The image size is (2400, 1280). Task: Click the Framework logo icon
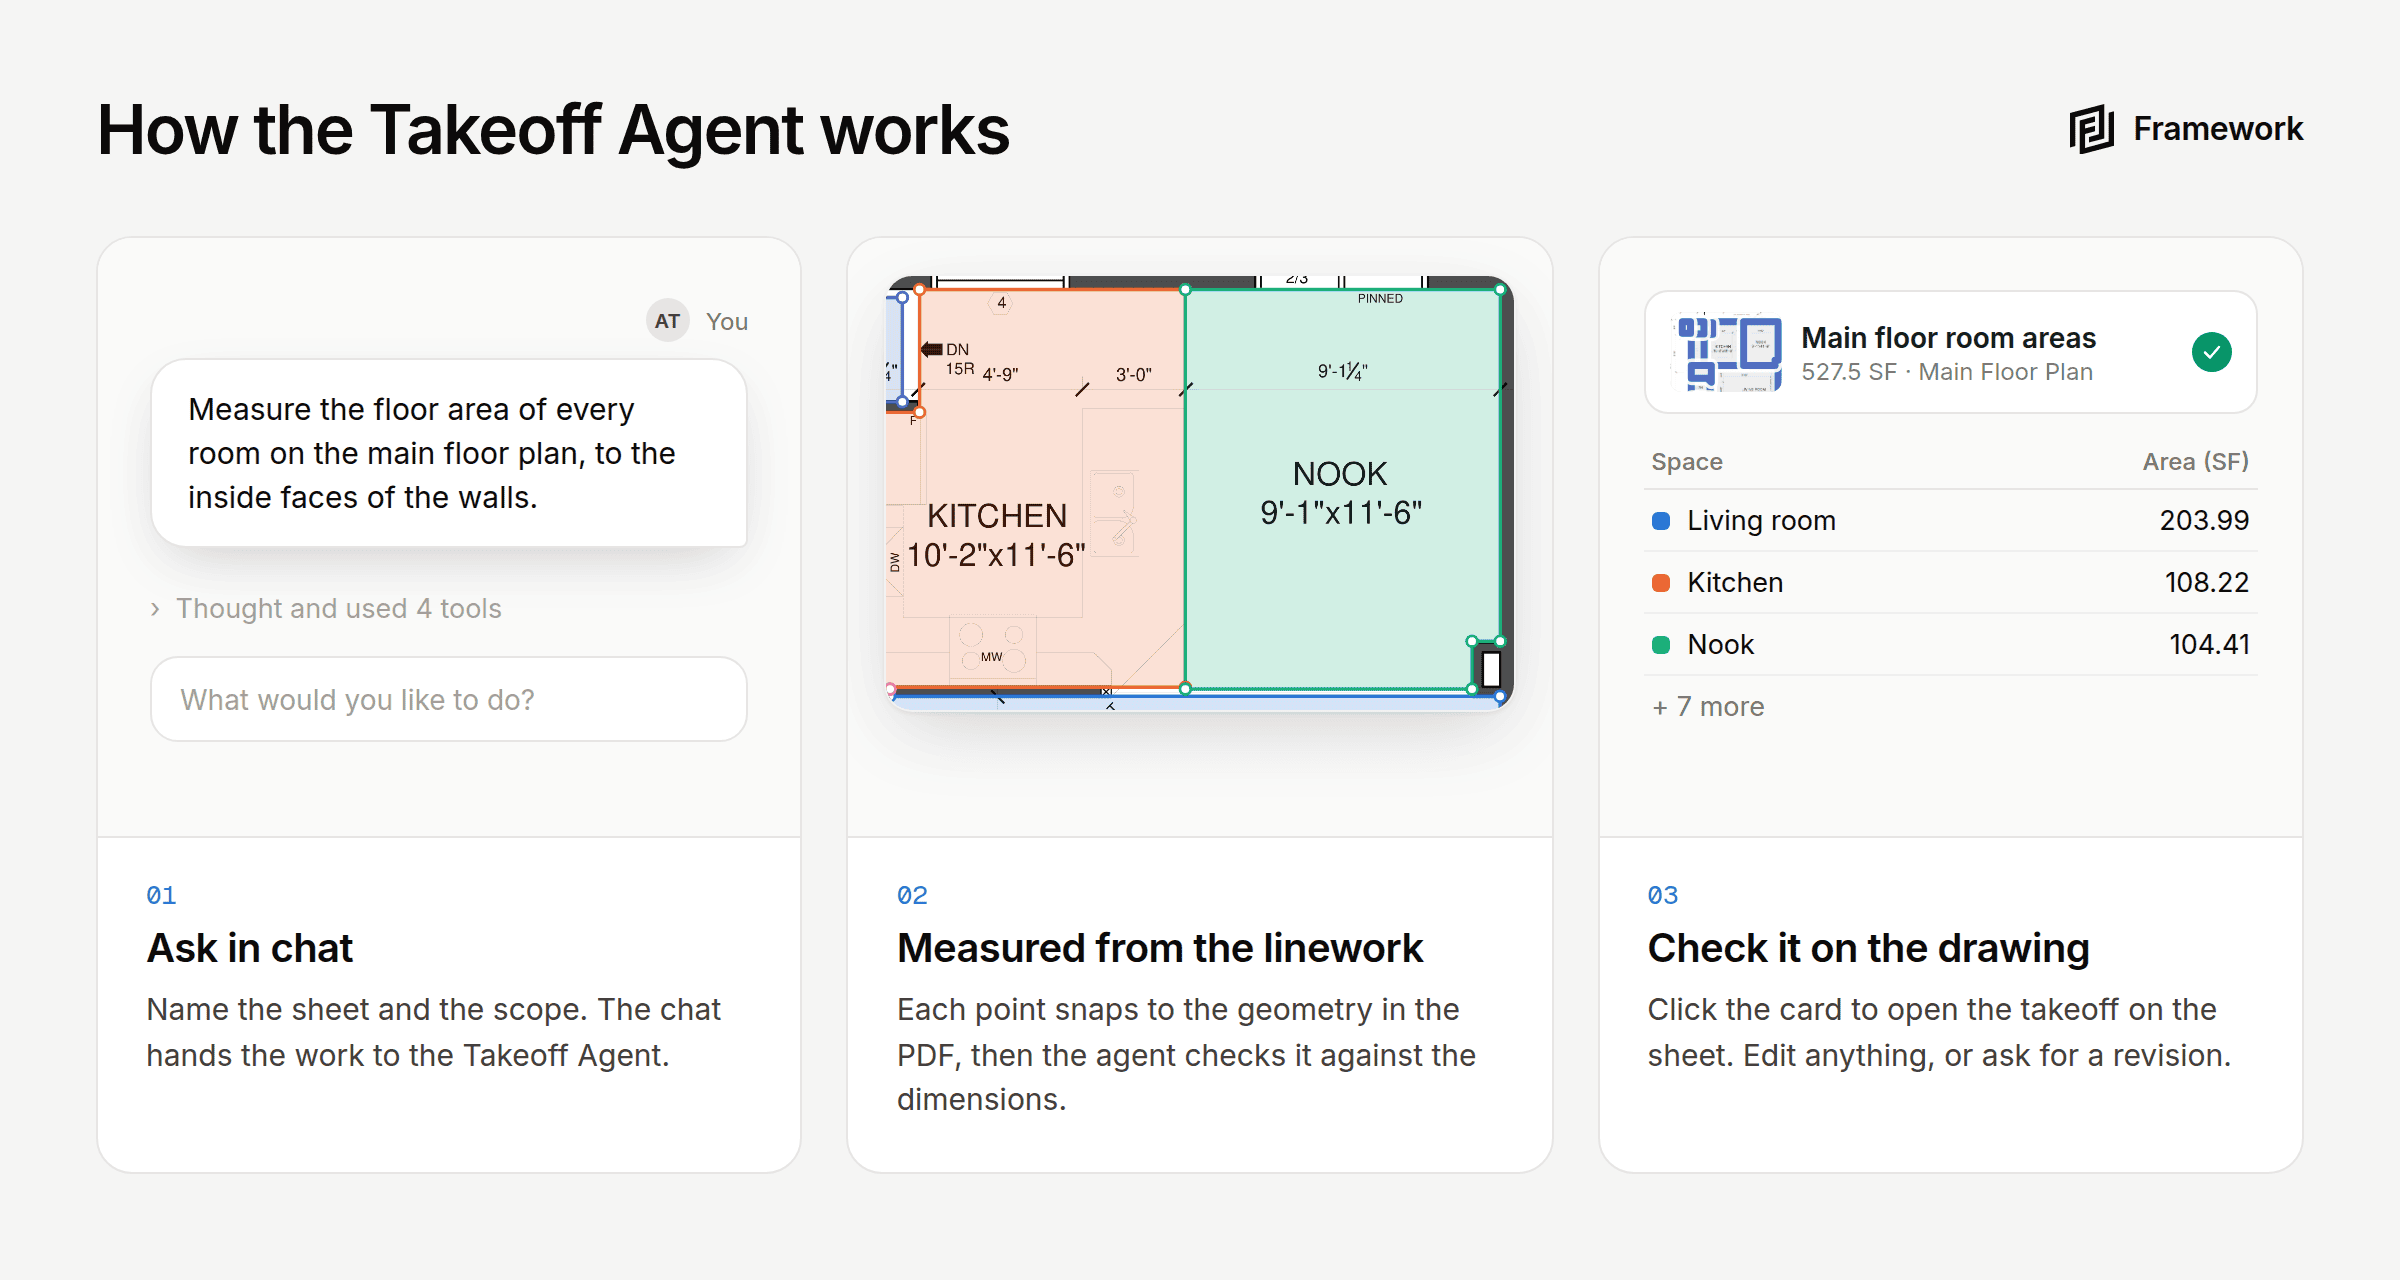pyautogui.click(x=2091, y=129)
